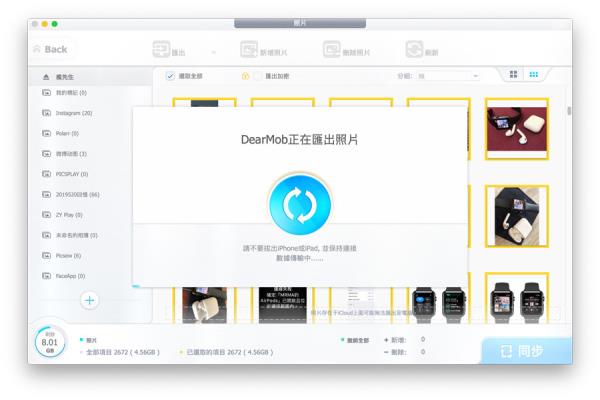
Task: Open the dropdown arrow beside Export
Action: pos(214,52)
